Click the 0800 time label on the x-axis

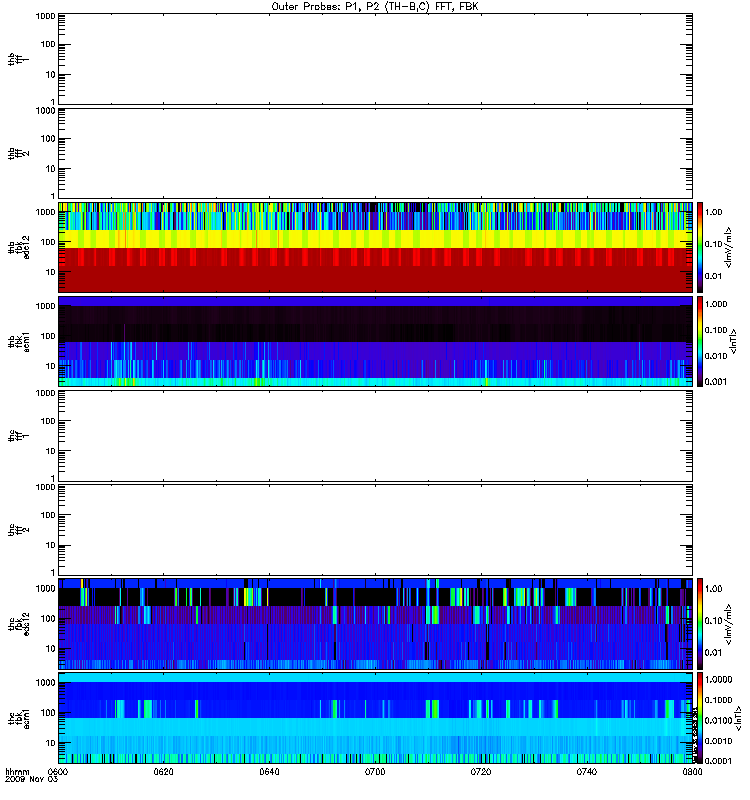coord(692,771)
